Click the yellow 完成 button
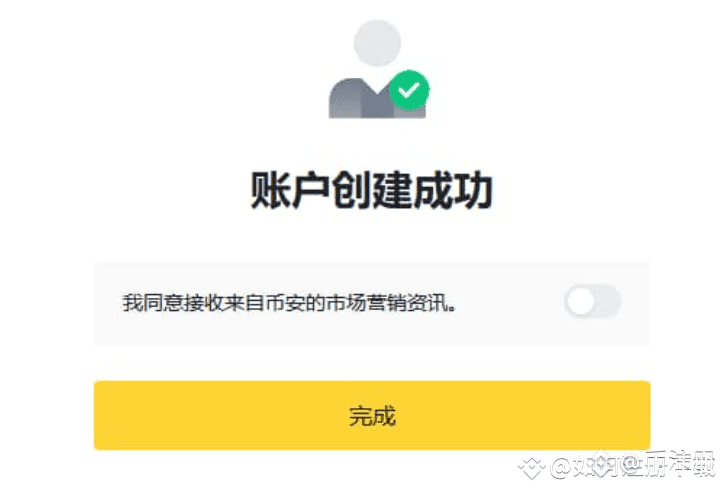The image size is (724, 489). pyautogui.click(x=372, y=415)
